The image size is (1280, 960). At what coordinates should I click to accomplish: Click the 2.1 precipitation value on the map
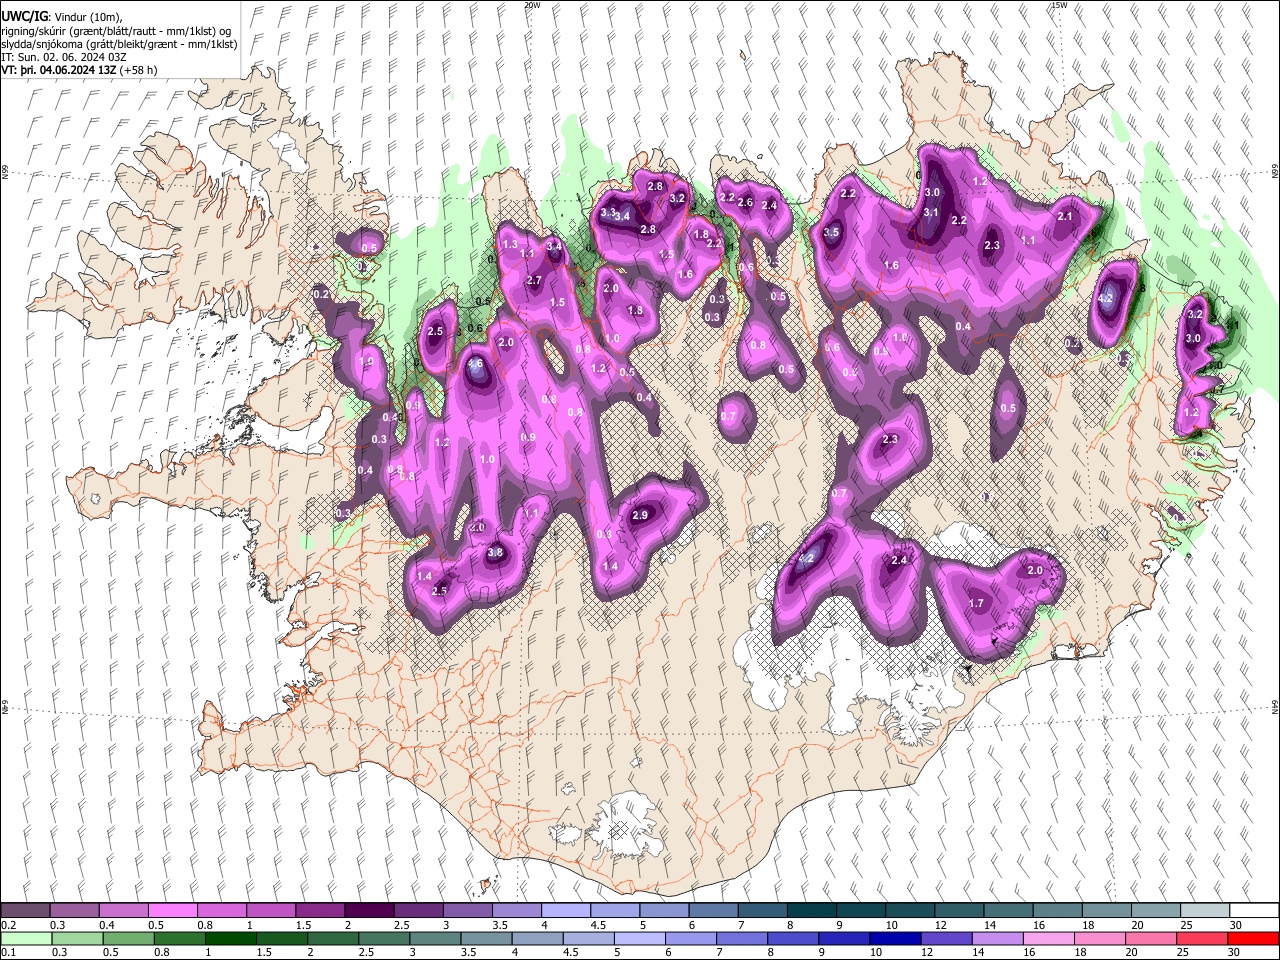pos(1065,216)
